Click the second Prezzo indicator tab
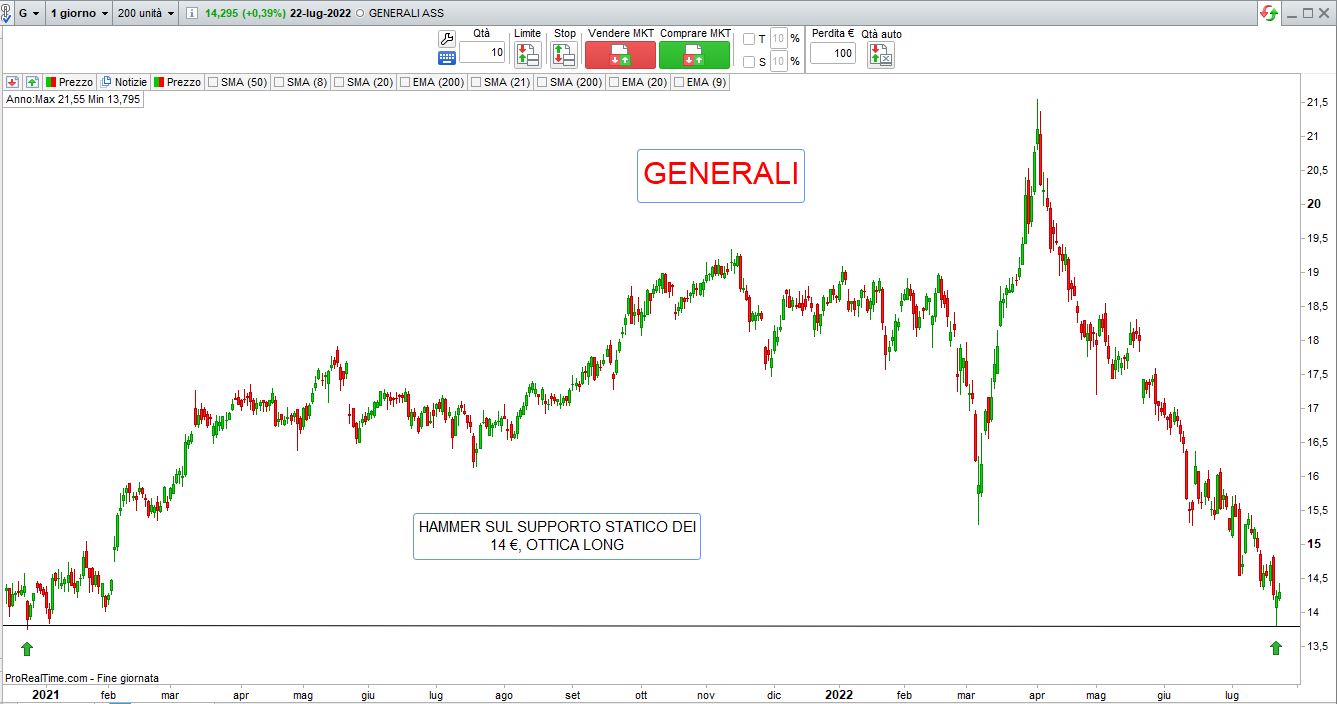Viewport: 1337px width, 704px height. (x=177, y=82)
